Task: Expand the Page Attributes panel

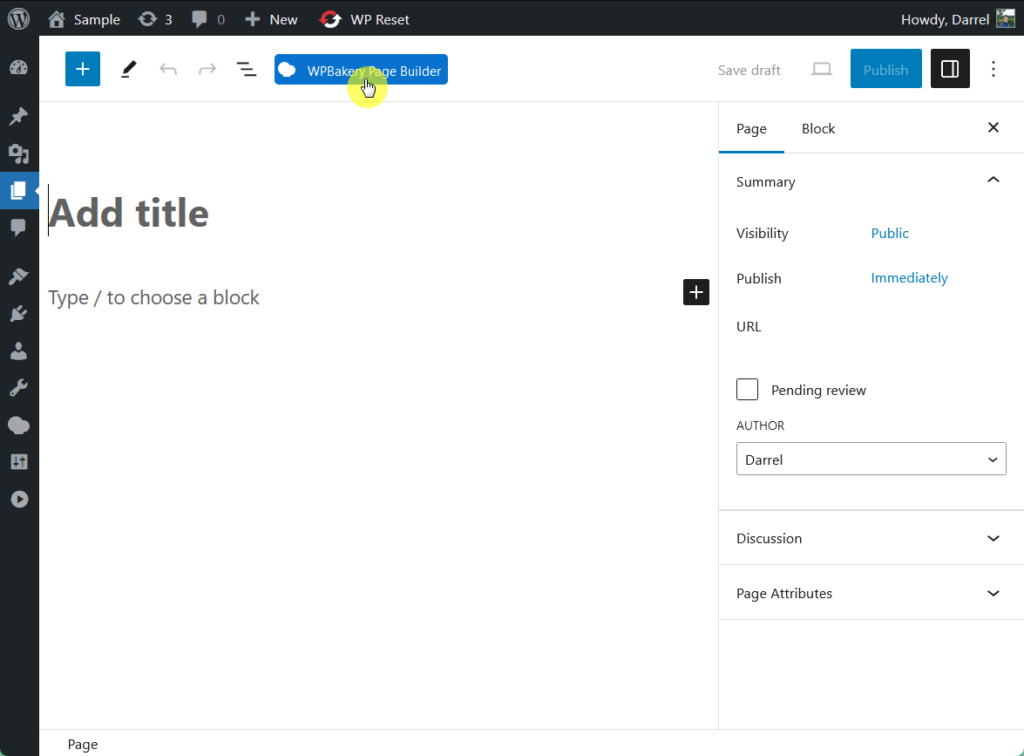Action: [871, 593]
